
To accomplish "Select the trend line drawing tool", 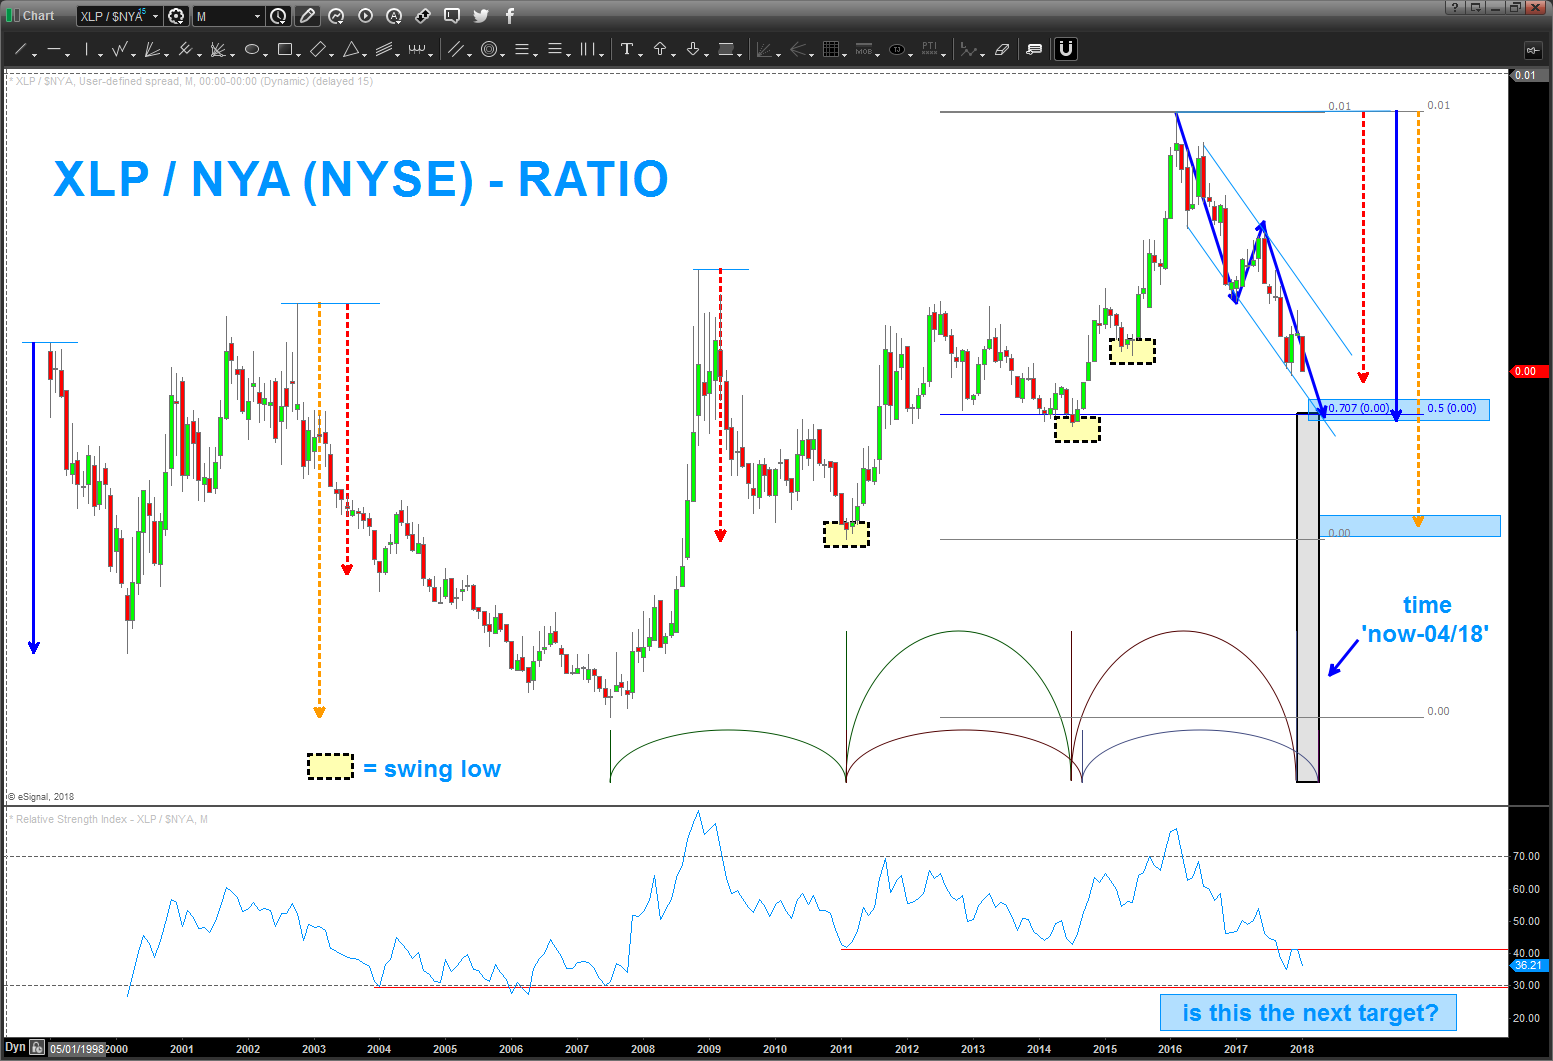I will 20,49.
